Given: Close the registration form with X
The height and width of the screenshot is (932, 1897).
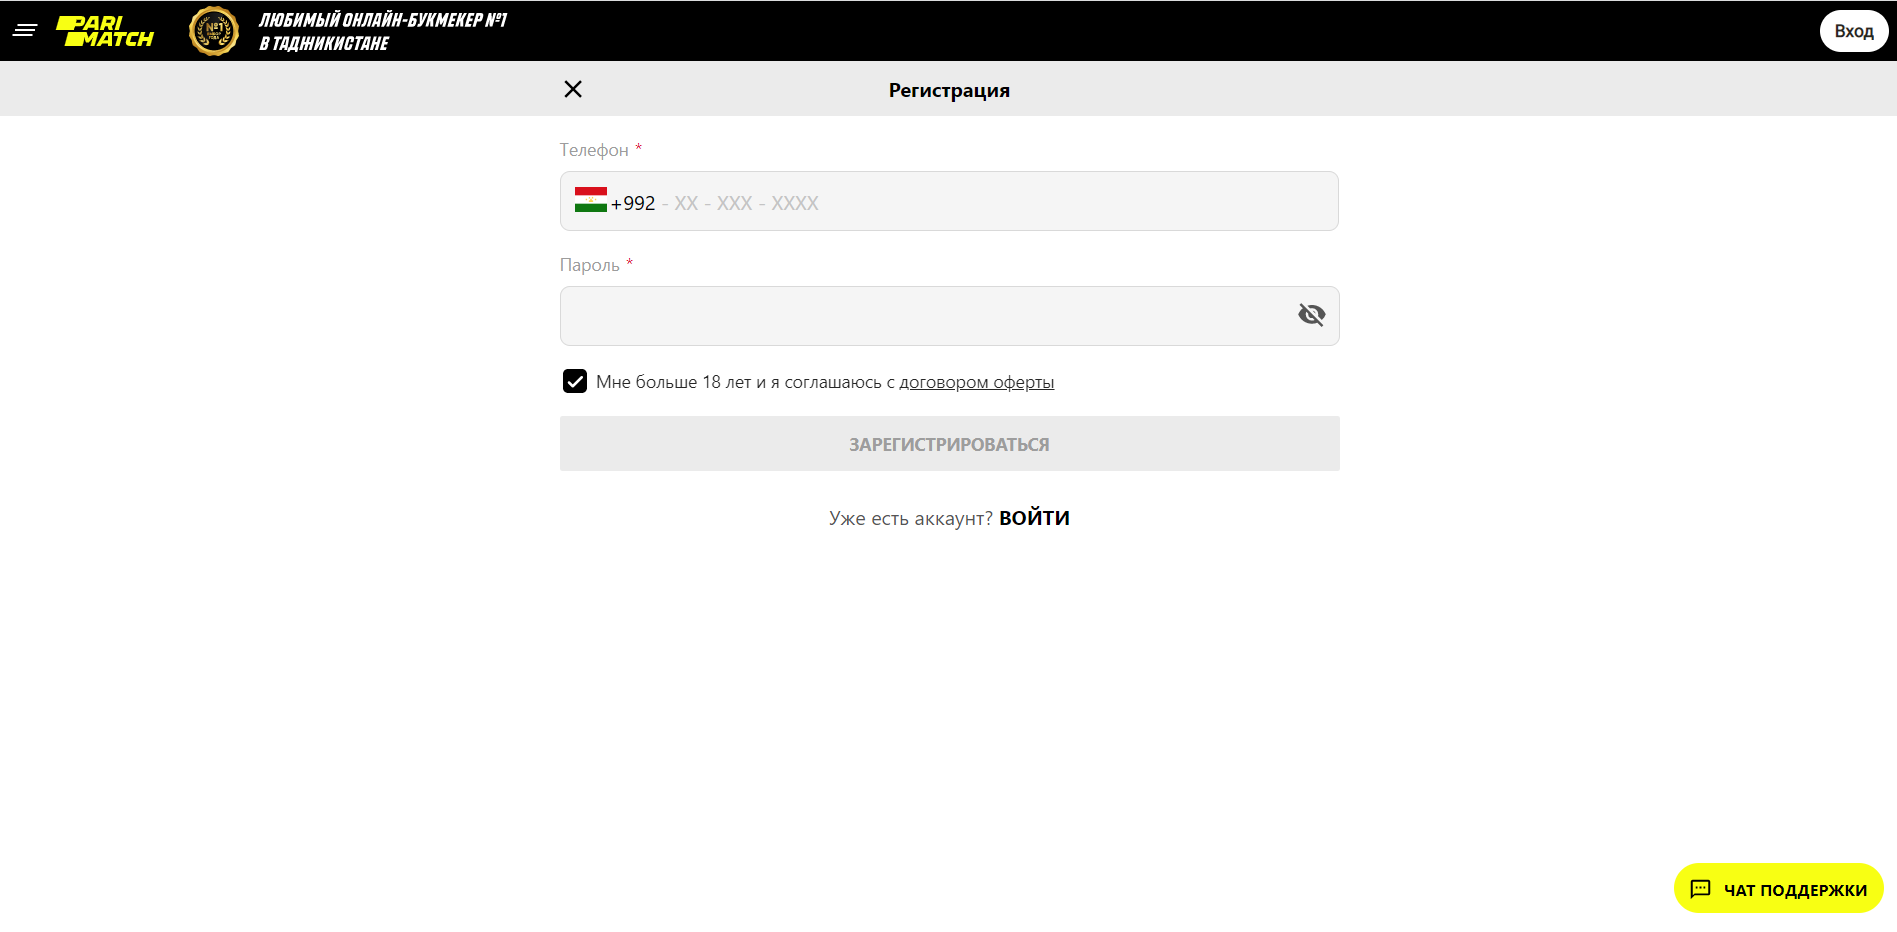Looking at the screenshot, I should pyautogui.click(x=573, y=89).
